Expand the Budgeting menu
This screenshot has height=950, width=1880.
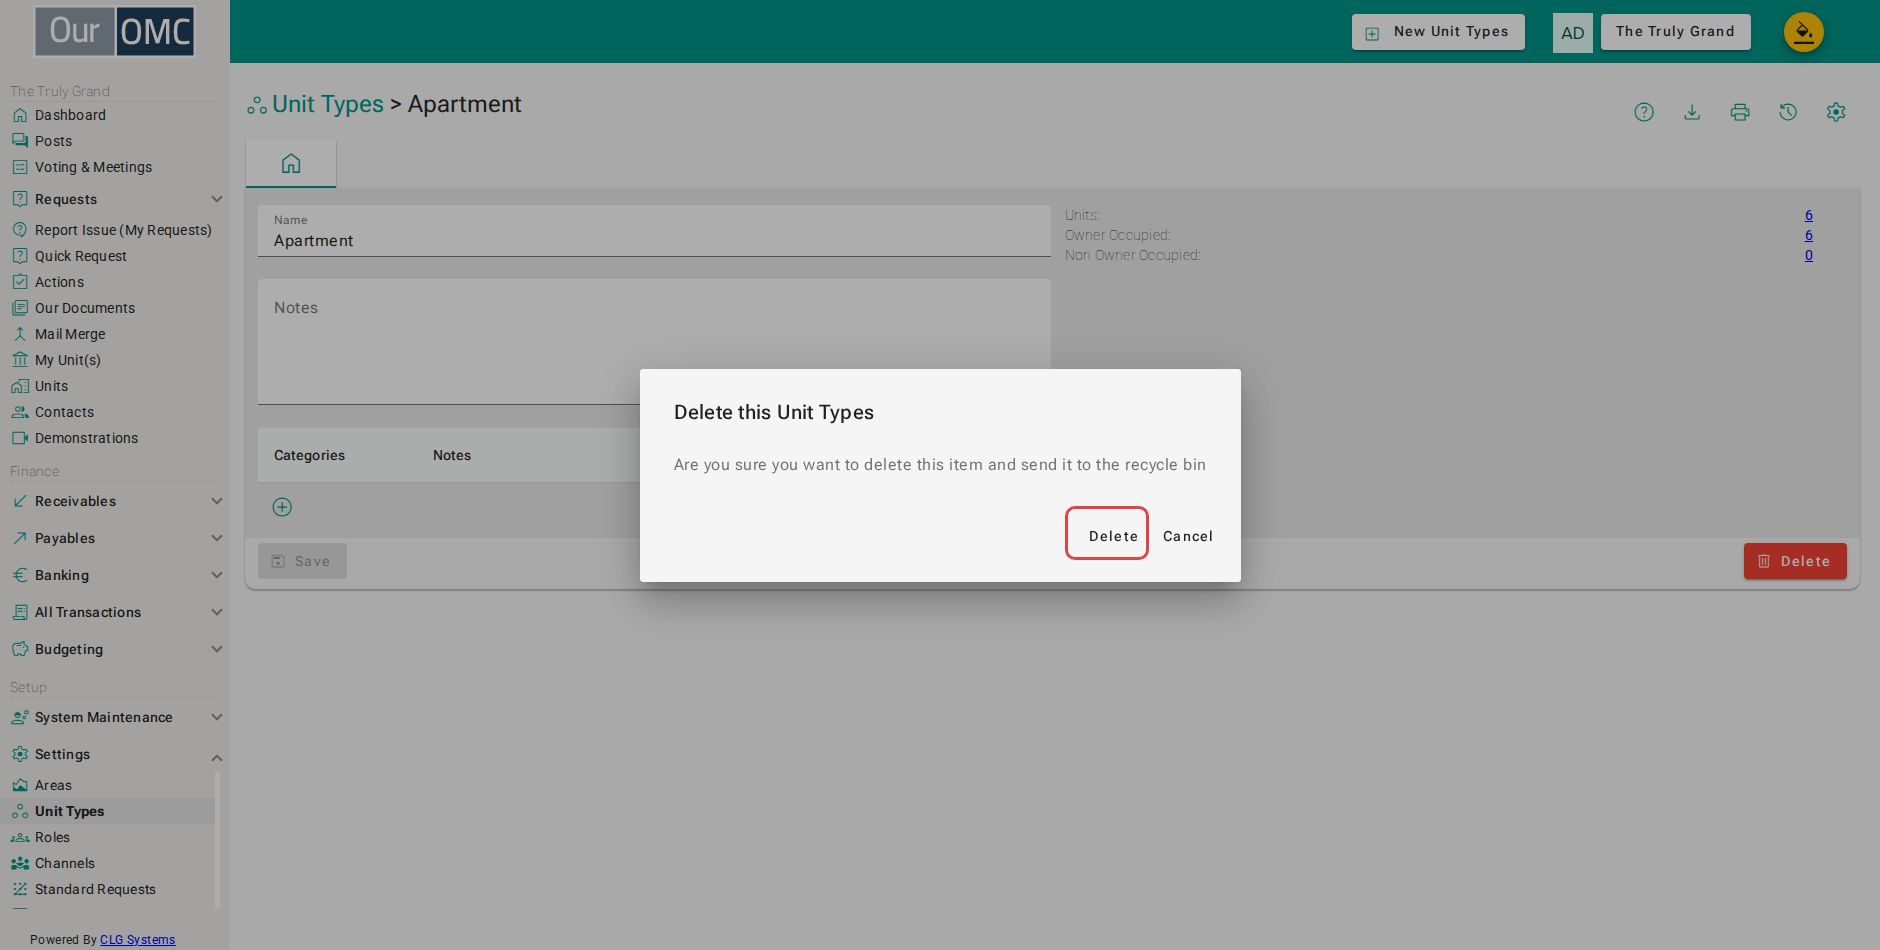pyautogui.click(x=115, y=649)
